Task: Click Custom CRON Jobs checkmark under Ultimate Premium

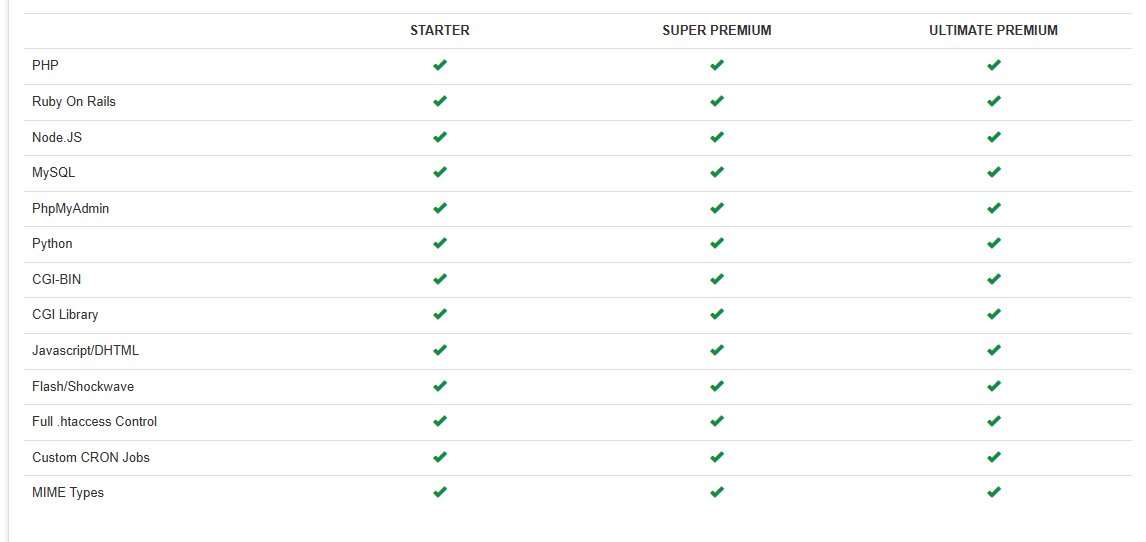Action: pyautogui.click(x=993, y=457)
